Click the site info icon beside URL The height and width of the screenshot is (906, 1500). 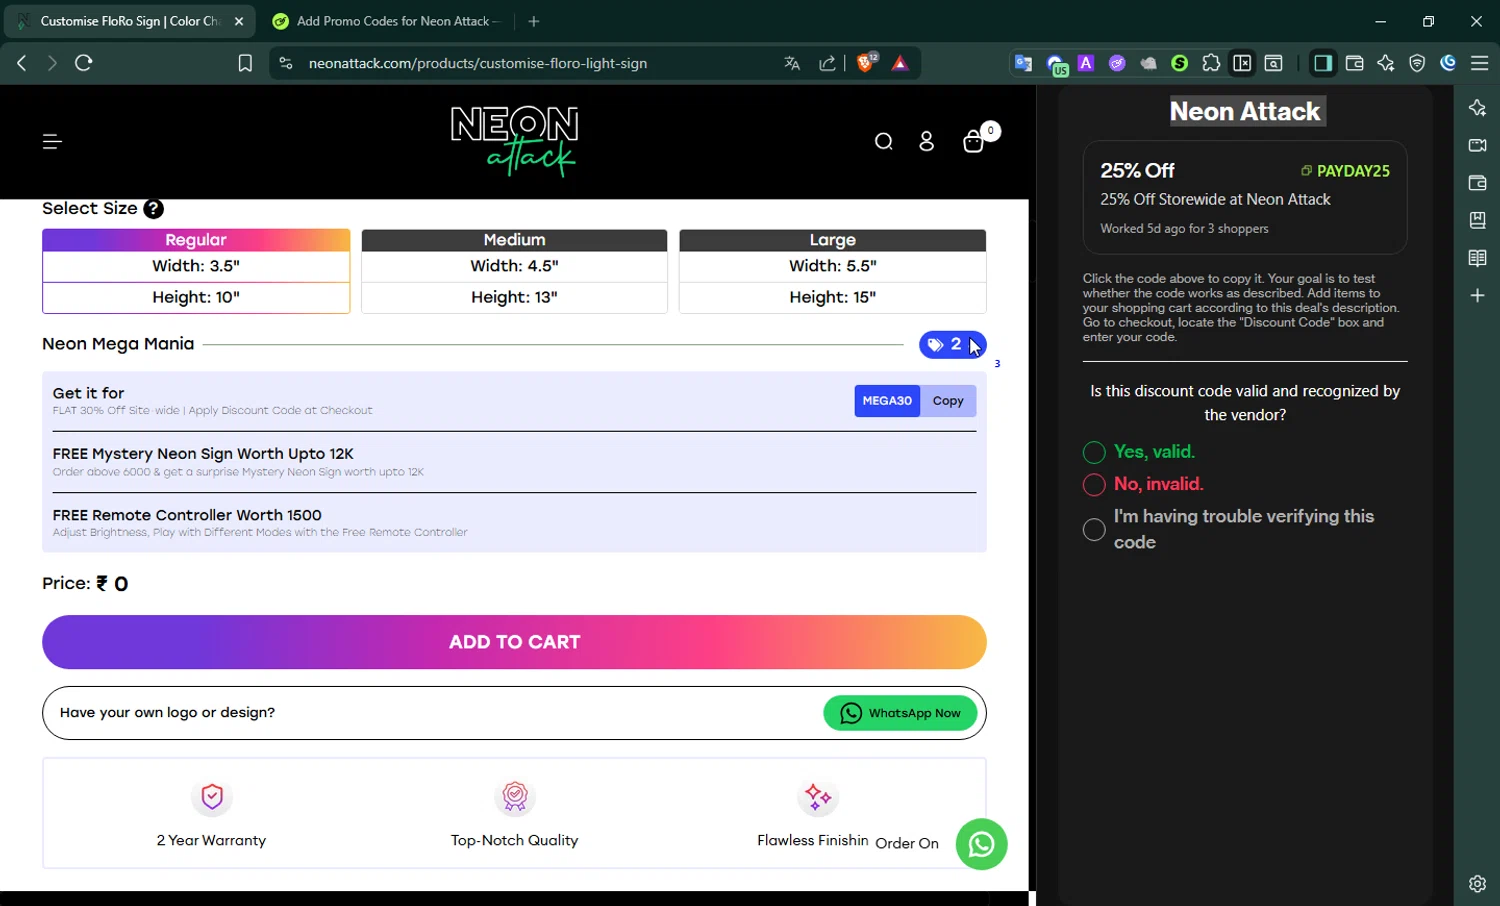point(285,63)
